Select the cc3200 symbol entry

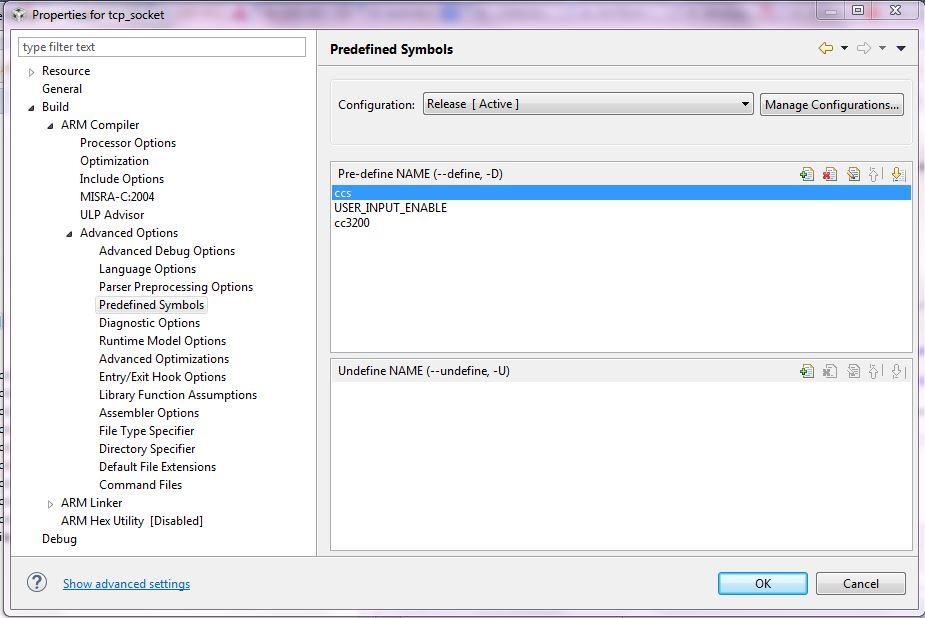point(352,223)
